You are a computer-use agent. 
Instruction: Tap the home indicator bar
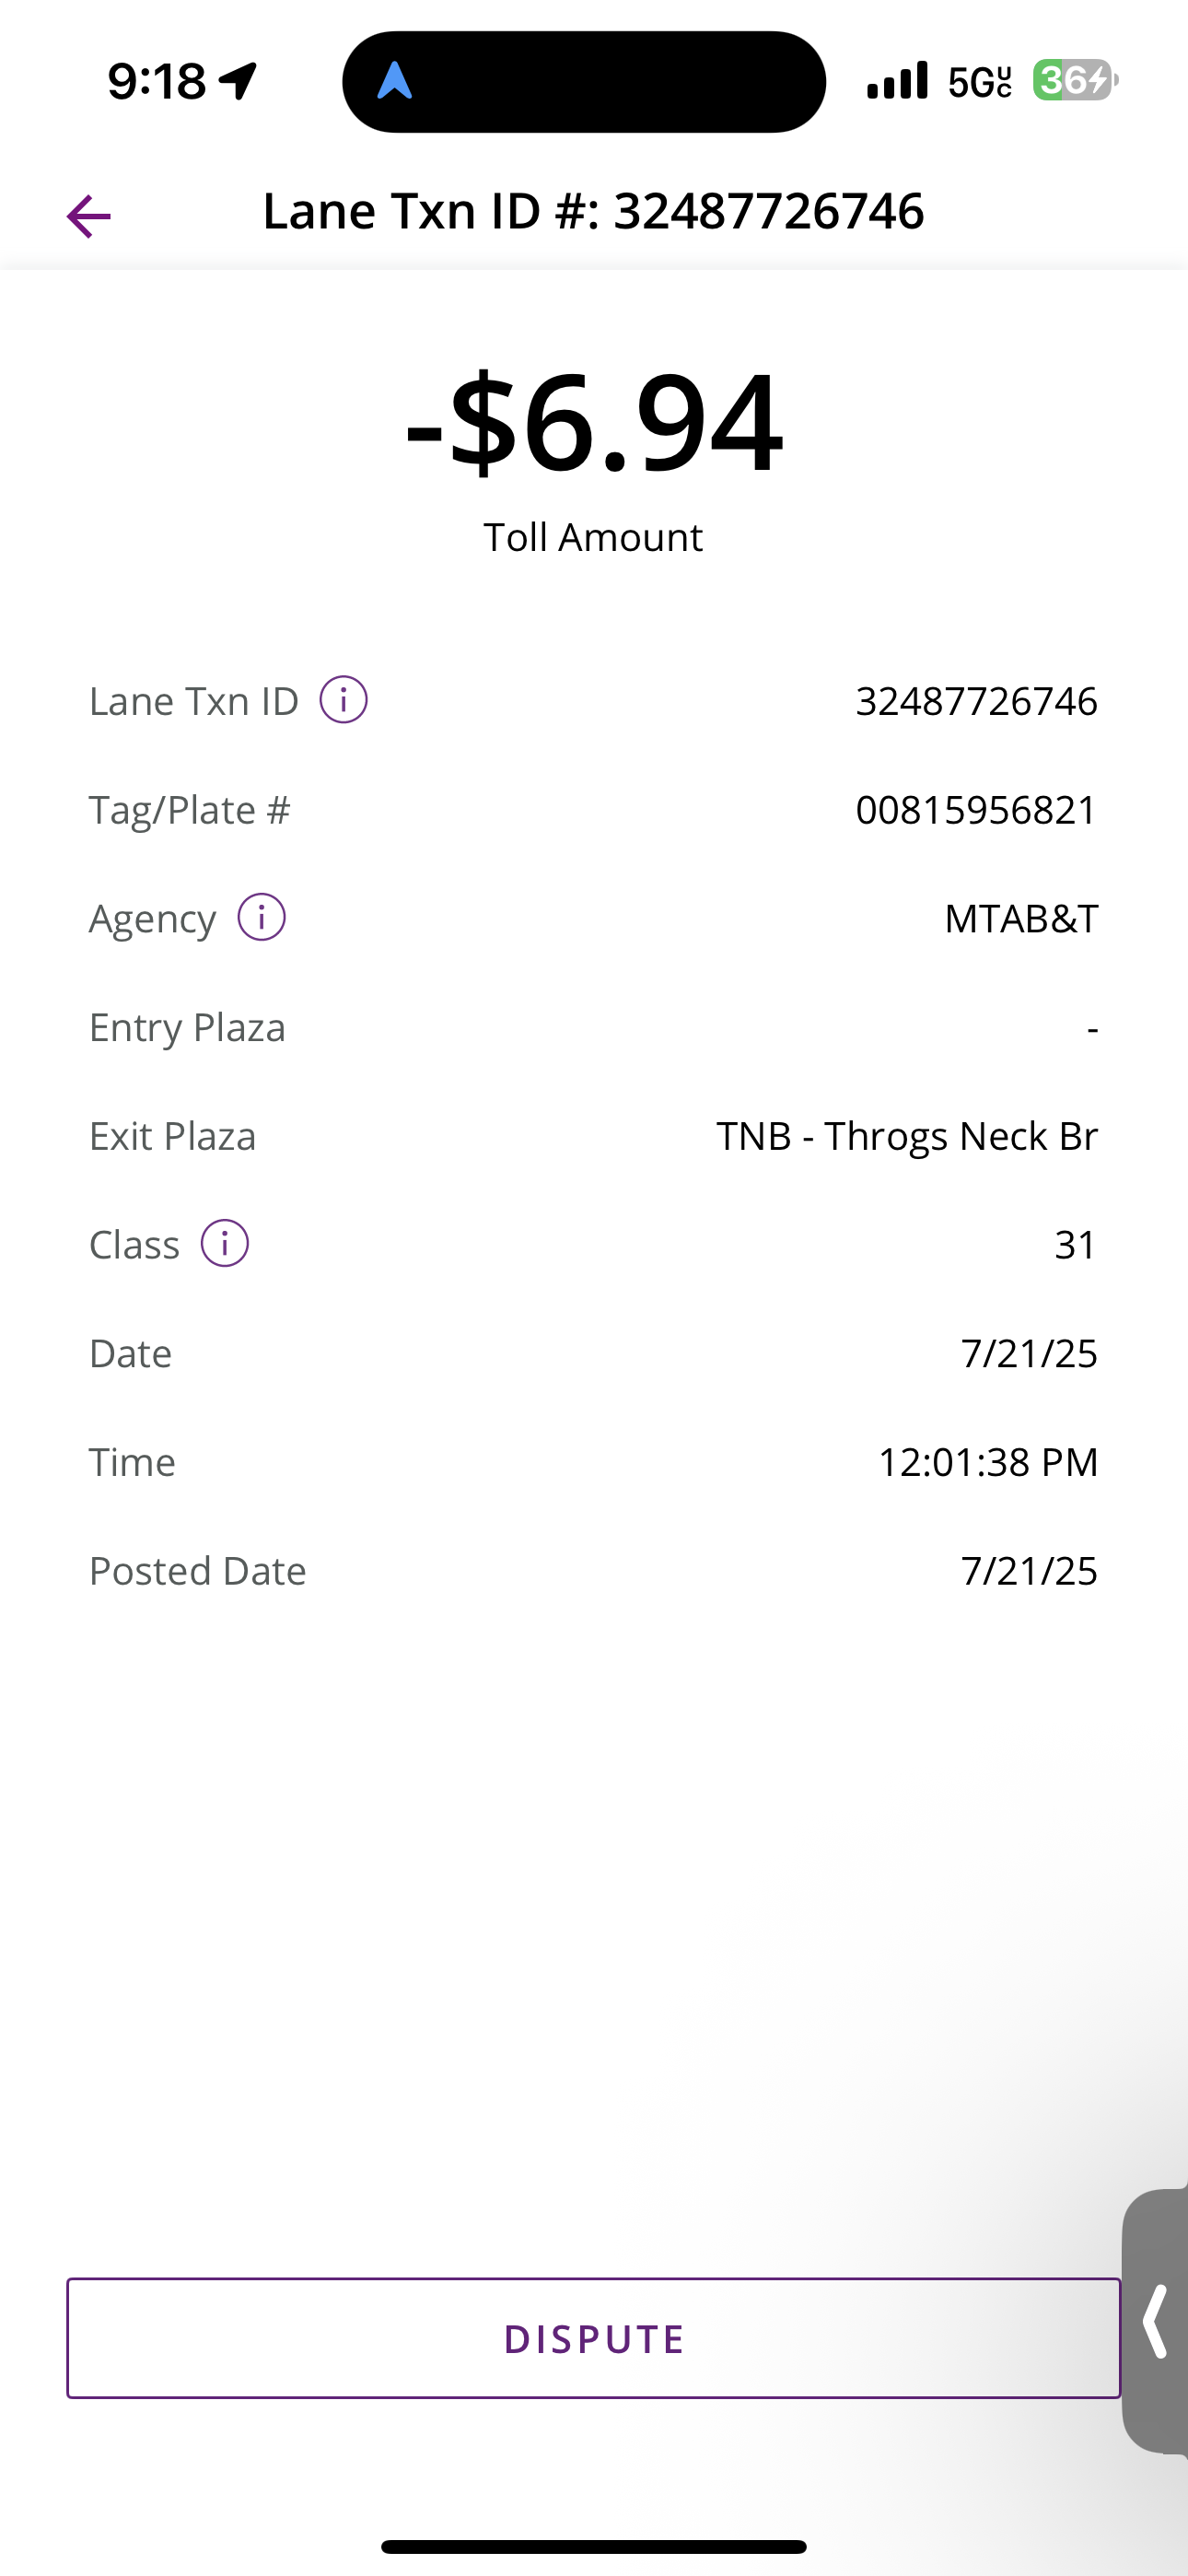[x=594, y=2546]
